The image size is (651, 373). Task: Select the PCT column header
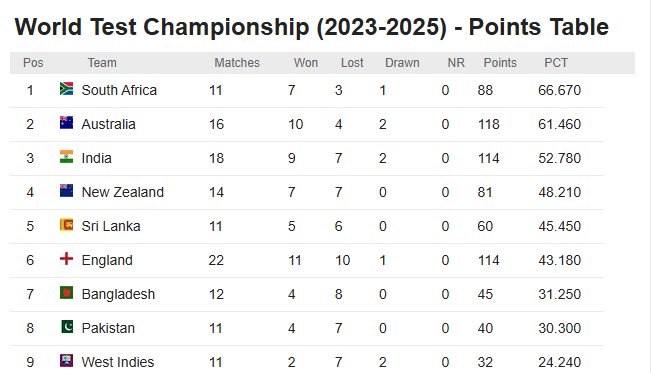tap(556, 63)
